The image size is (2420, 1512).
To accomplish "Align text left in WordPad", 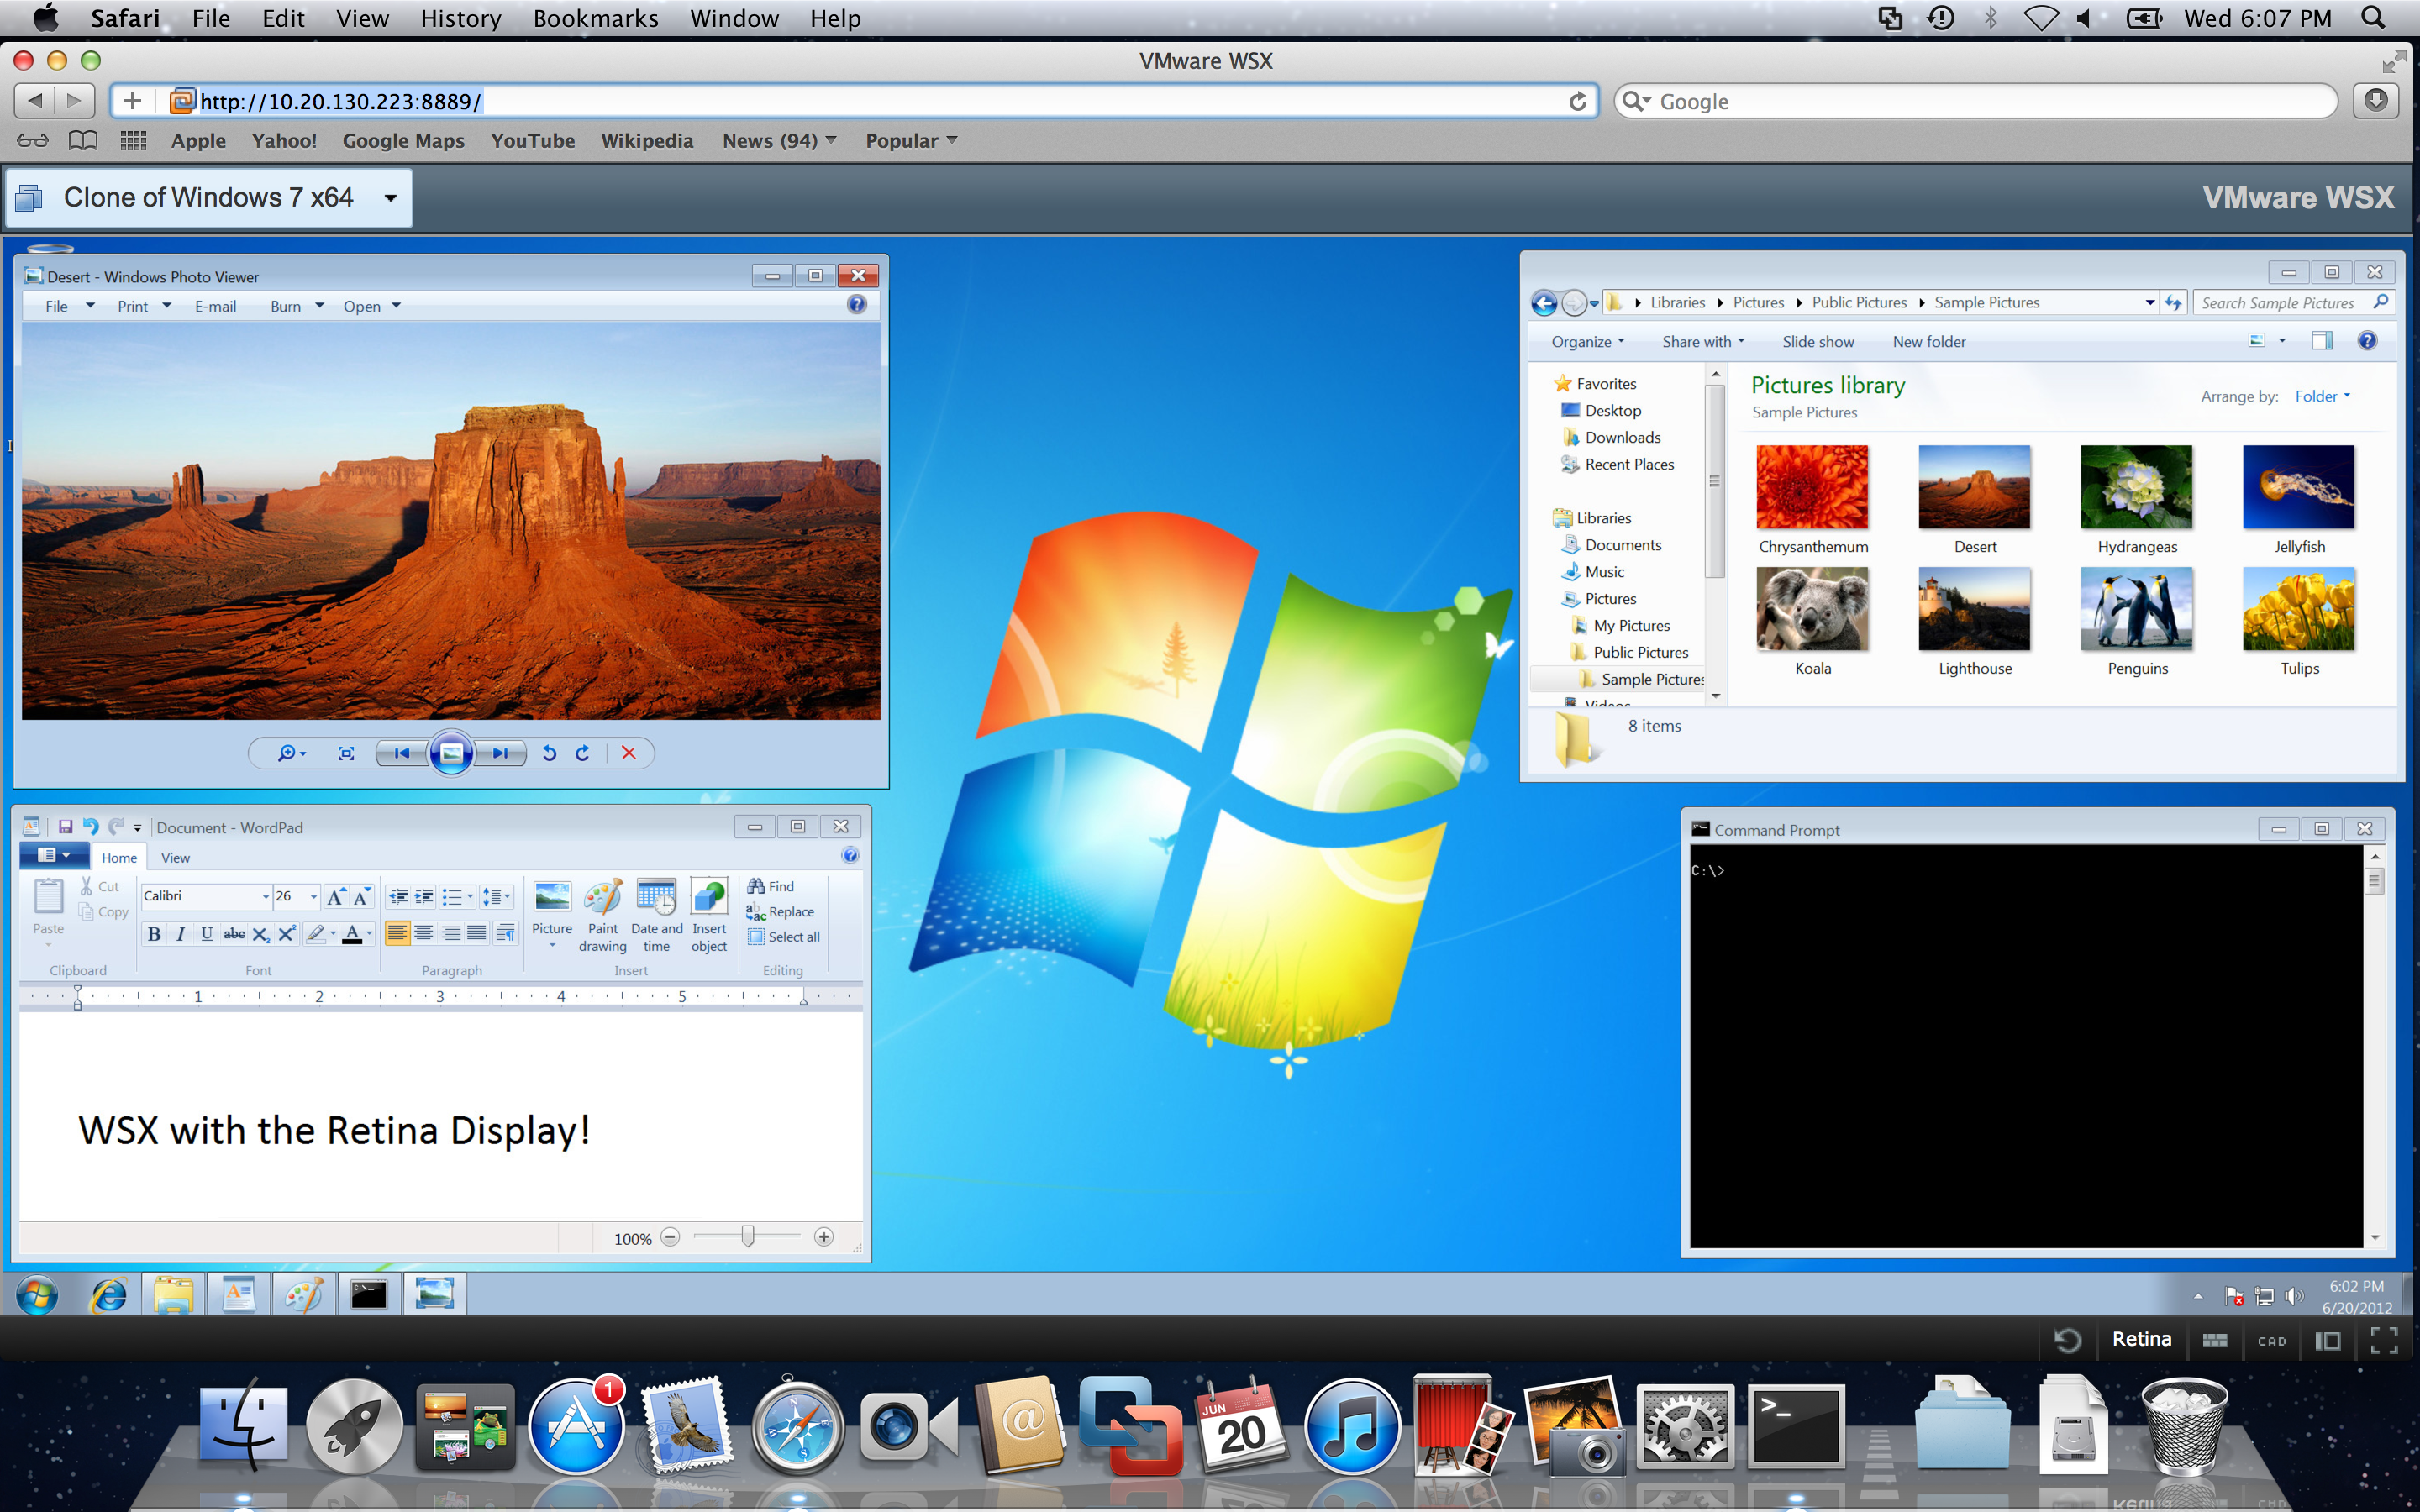I will pos(397,933).
